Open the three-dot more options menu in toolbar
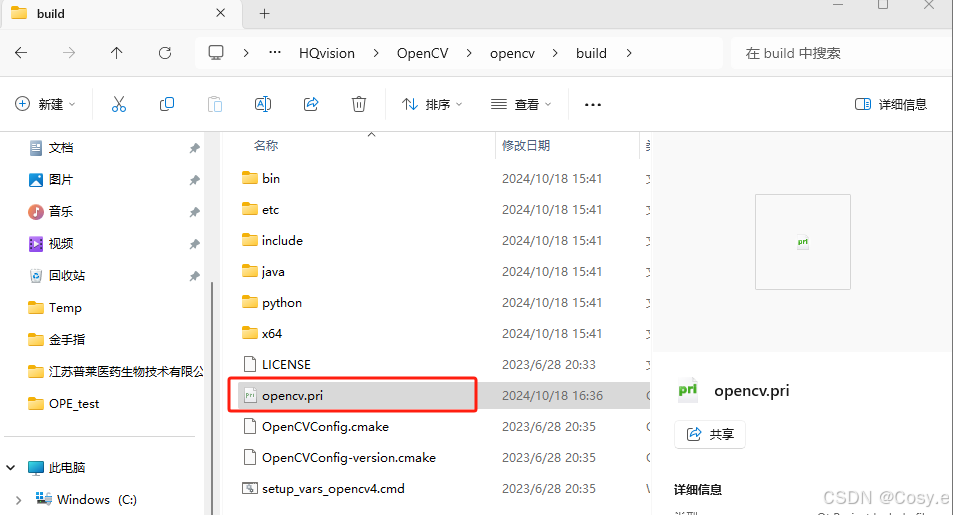This screenshot has width=953, height=515. click(593, 105)
